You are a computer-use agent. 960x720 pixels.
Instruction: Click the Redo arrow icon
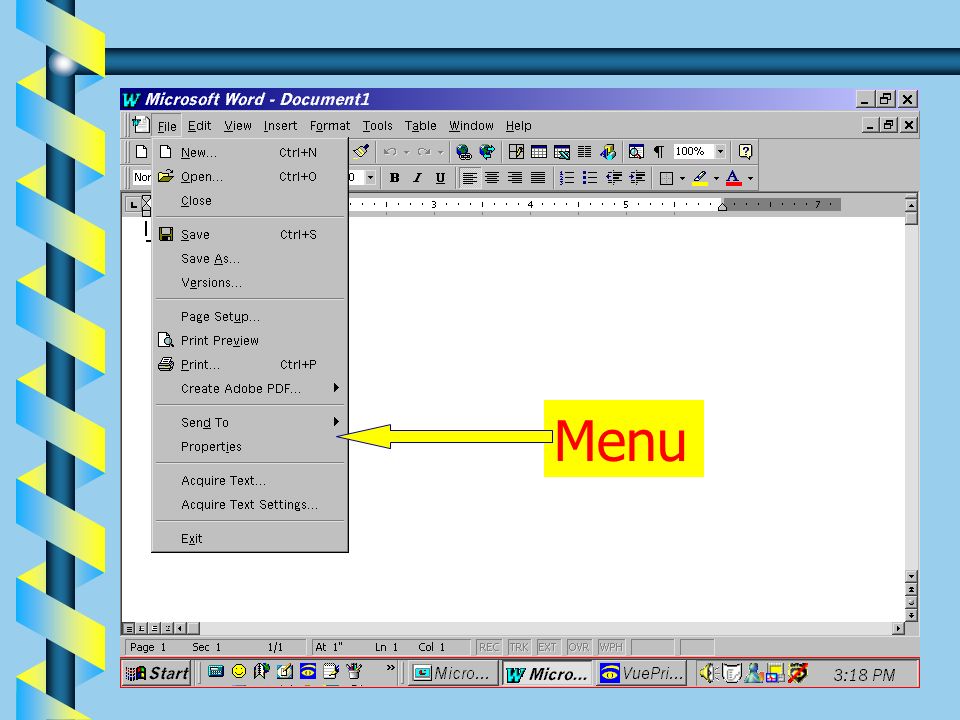click(424, 152)
